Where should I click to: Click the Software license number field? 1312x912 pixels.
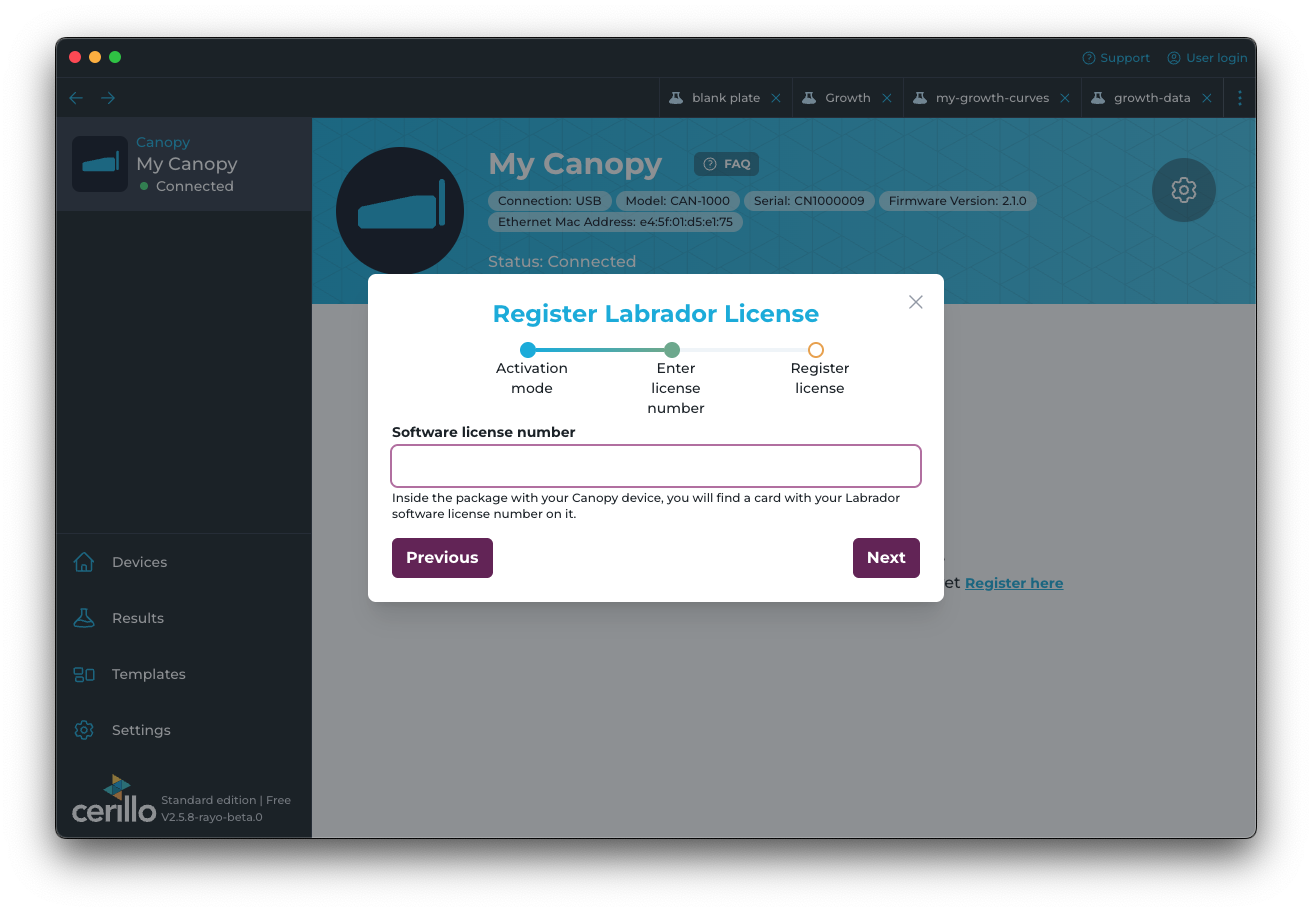pyautogui.click(x=655, y=466)
